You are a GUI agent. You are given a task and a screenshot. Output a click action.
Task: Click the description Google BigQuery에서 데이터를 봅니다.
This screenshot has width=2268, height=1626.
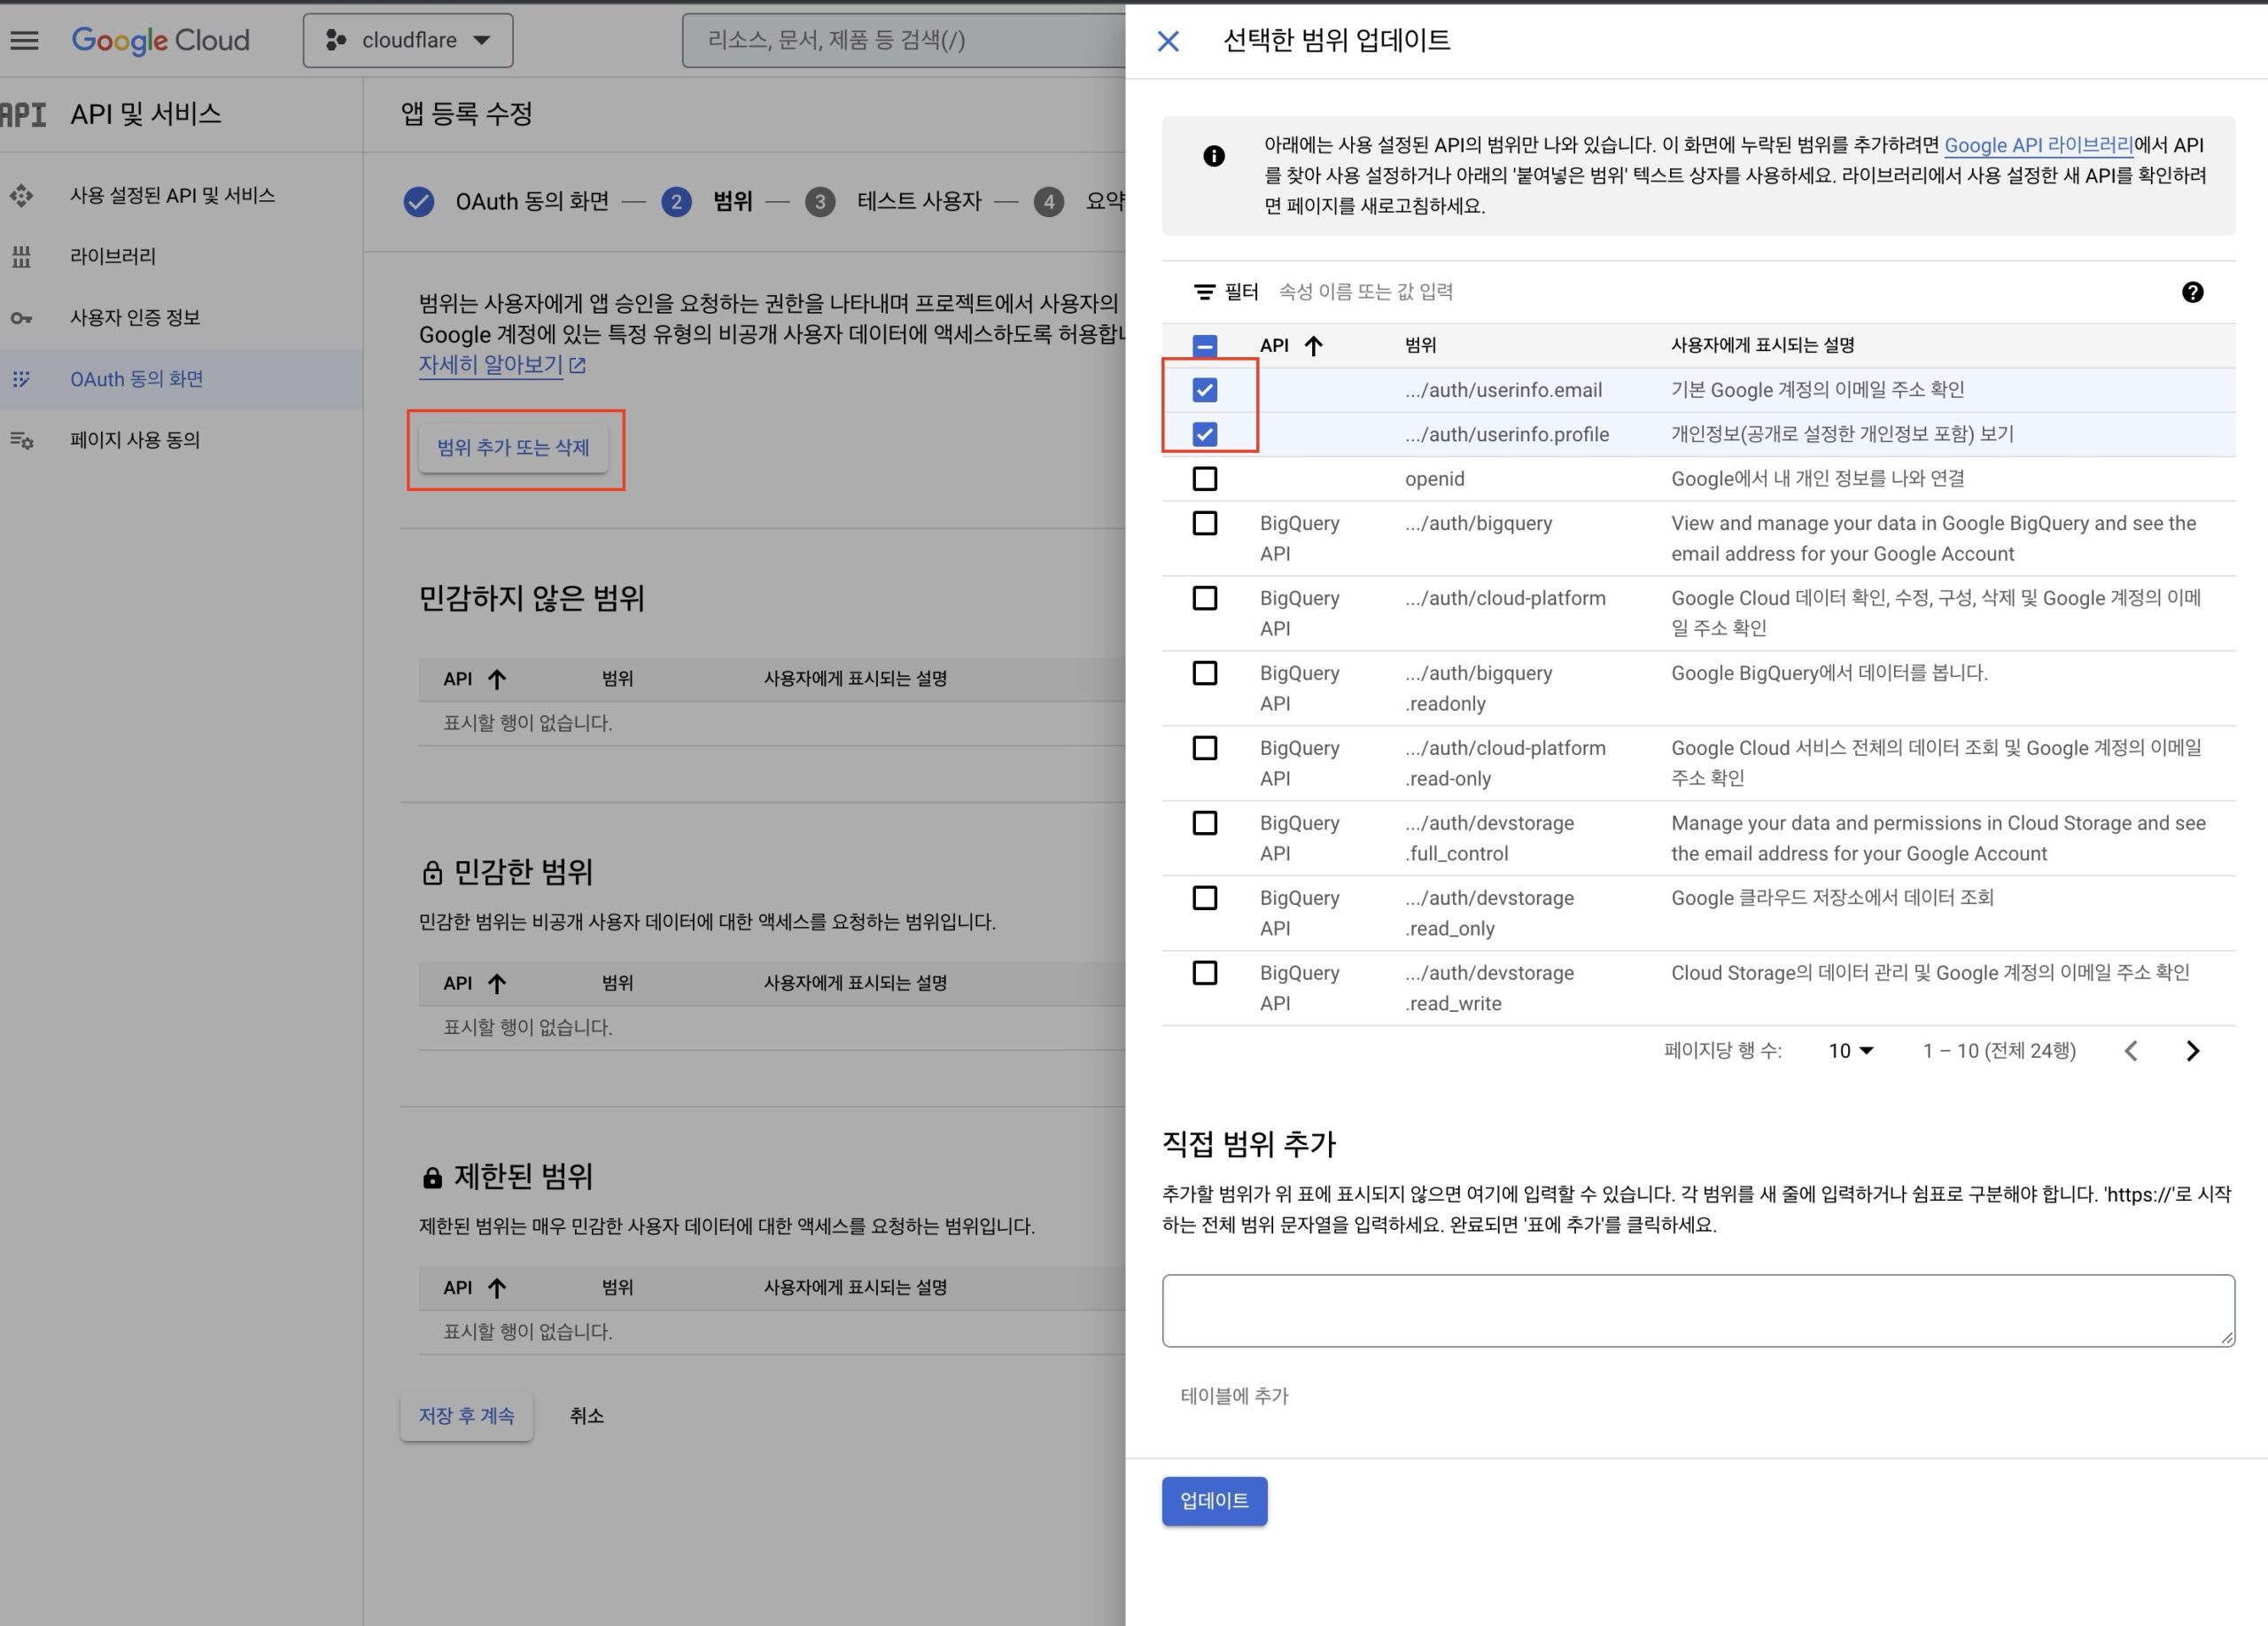[x=1829, y=673]
